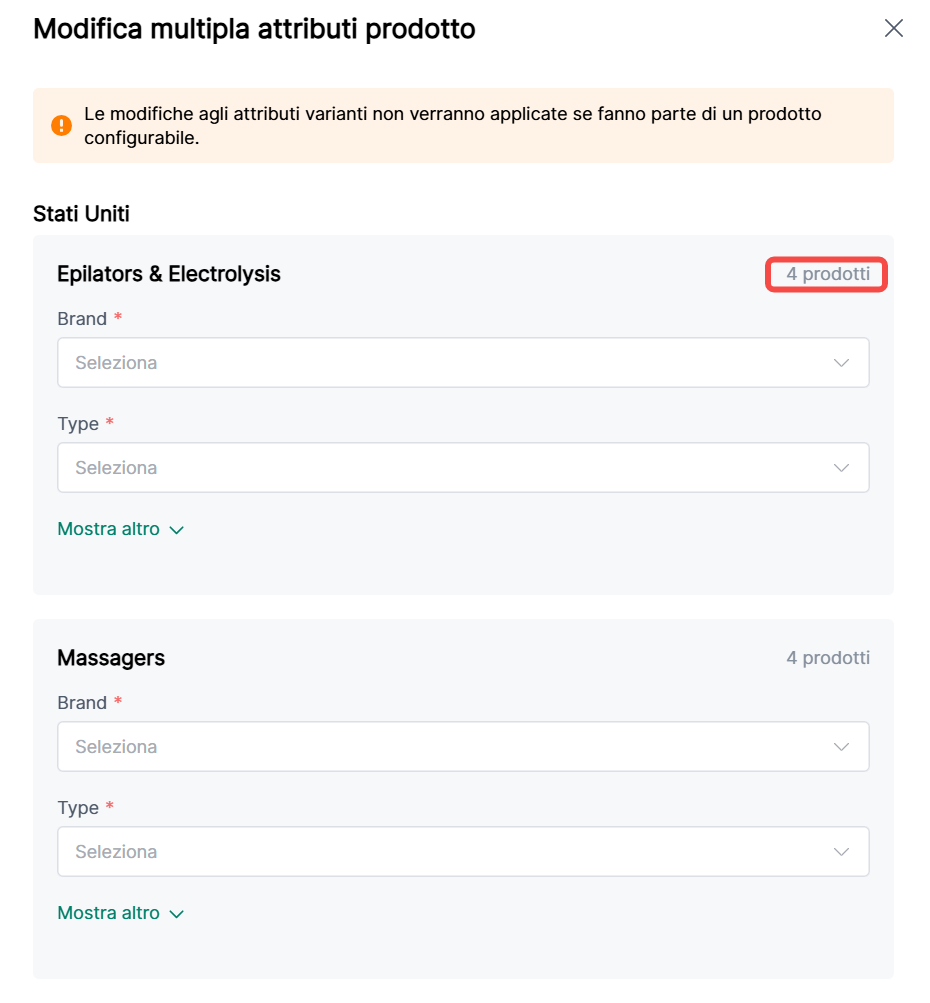Click the 4 prodotti count for Massagers
930x1003 pixels.
[x=827, y=658]
